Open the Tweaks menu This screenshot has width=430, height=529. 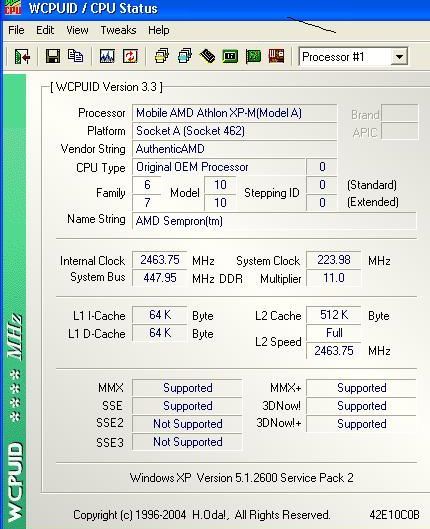(118, 30)
